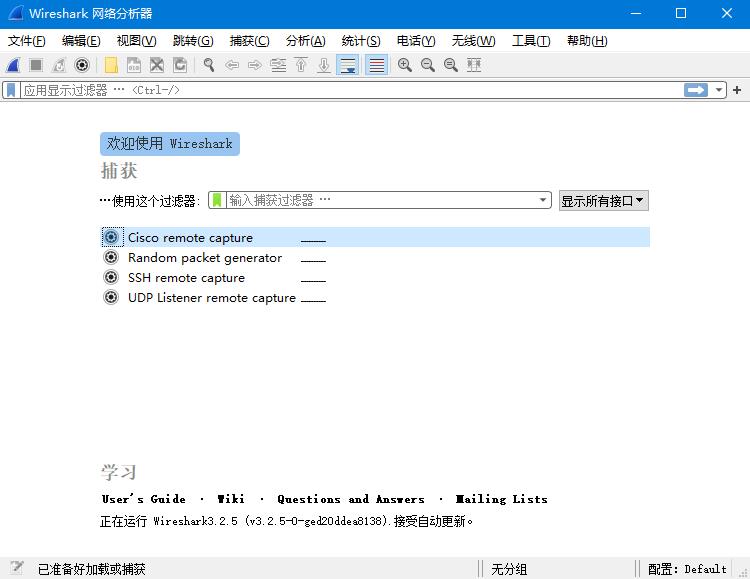750x579 pixels.
Task: Click status bar expert info icon
Action: pos(17,568)
